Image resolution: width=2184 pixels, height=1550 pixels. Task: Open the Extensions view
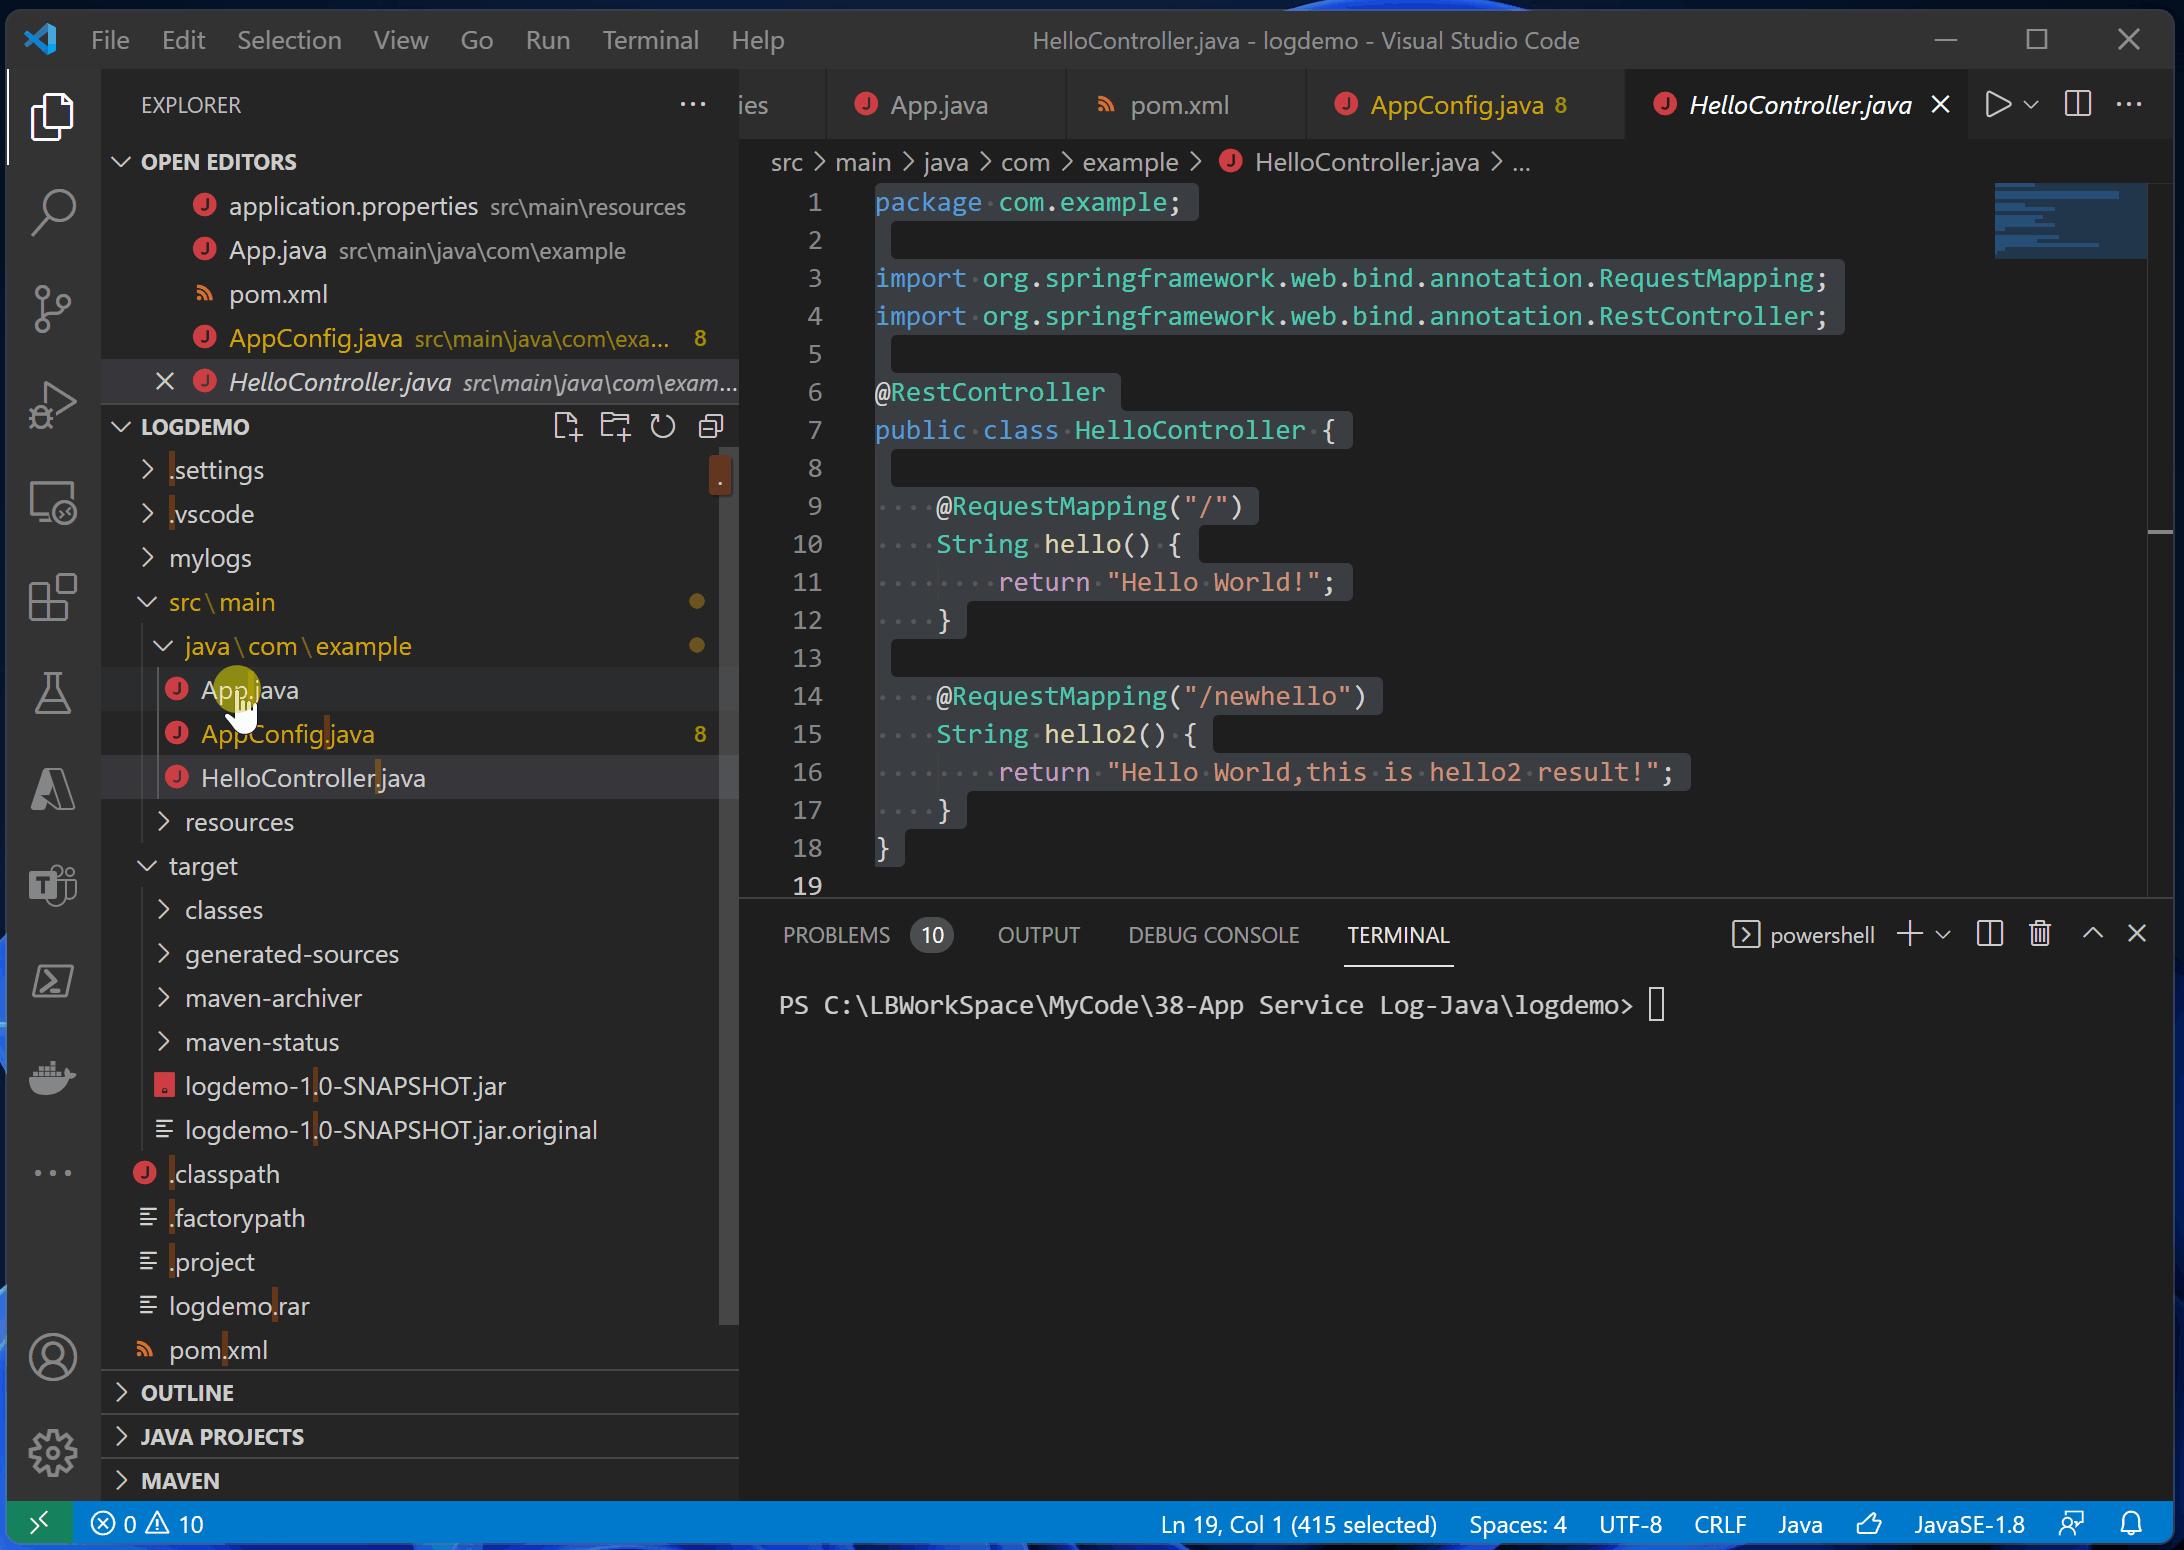coord(52,598)
